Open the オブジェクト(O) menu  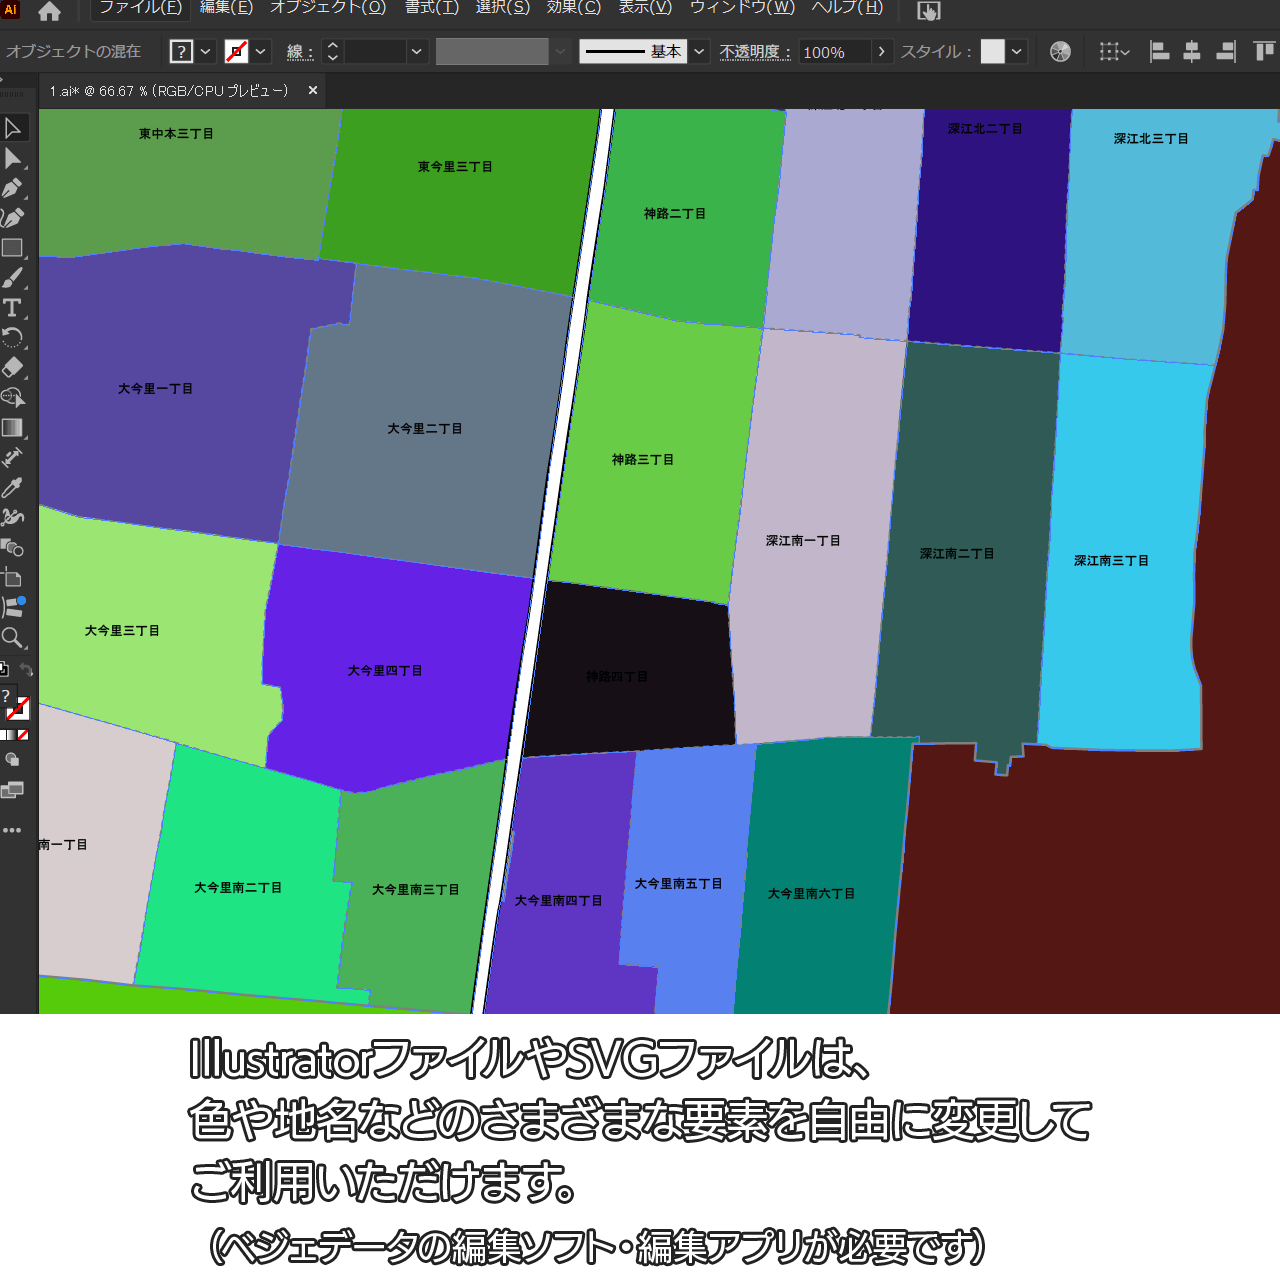pos(327,8)
